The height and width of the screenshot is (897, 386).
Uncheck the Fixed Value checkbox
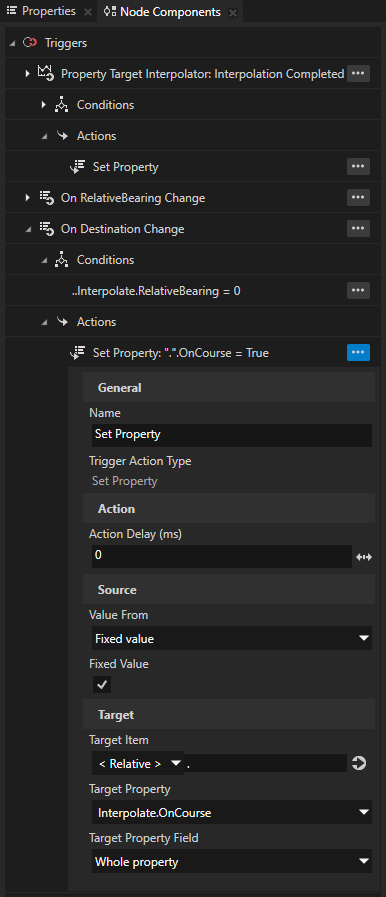pos(103,685)
